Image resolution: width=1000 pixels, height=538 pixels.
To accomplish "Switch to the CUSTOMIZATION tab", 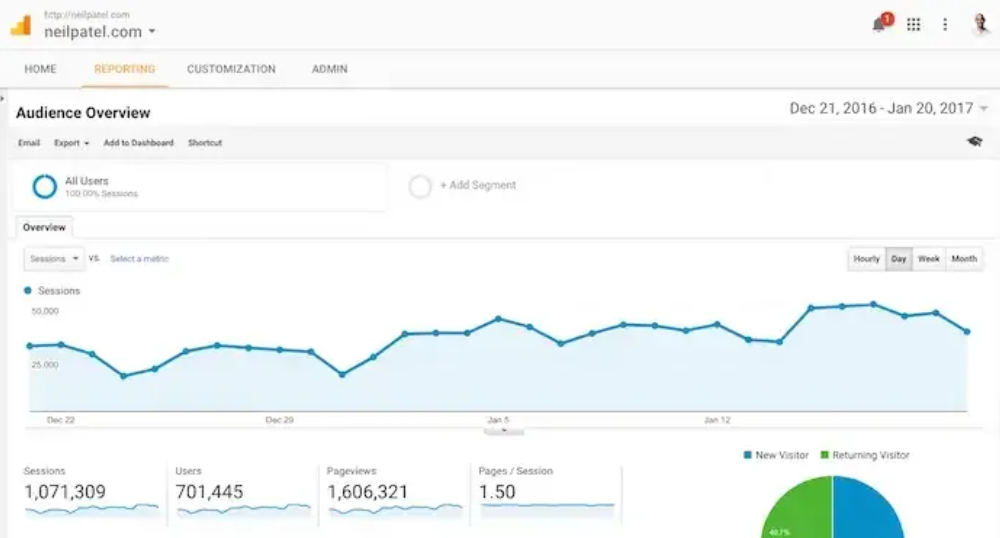I will (231, 69).
